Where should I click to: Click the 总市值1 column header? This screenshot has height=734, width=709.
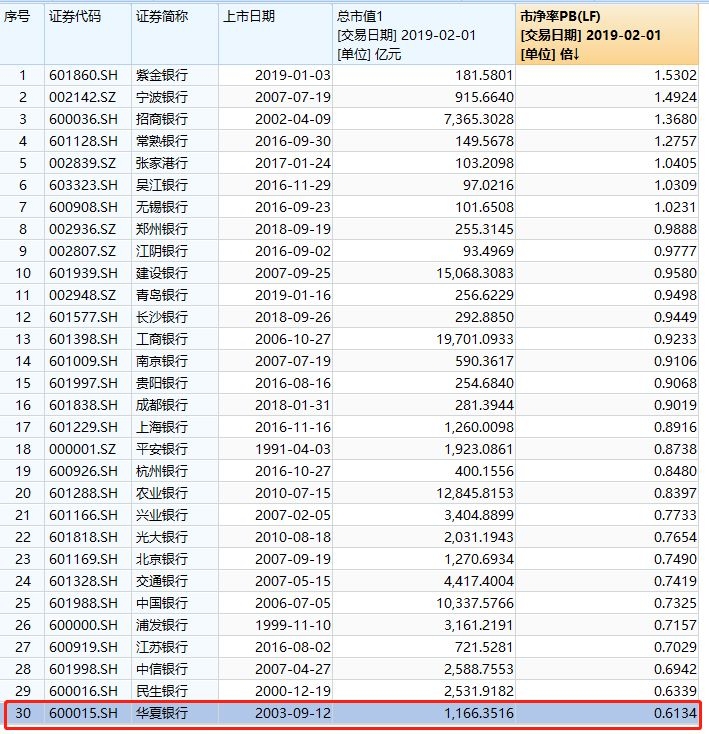[424, 35]
